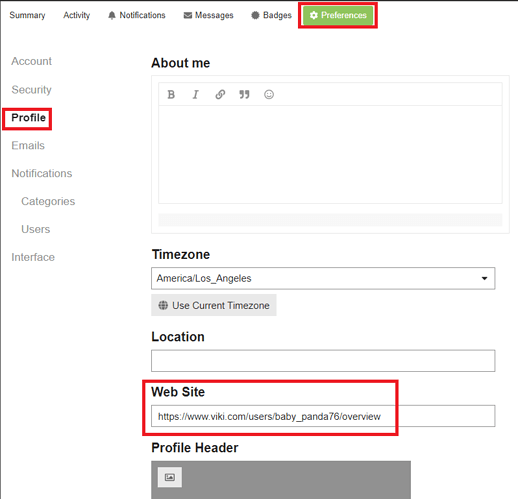Image resolution: width=518 pixels, height=499 pixels.
Task: Go to the Summary tab
Action: 27,15
